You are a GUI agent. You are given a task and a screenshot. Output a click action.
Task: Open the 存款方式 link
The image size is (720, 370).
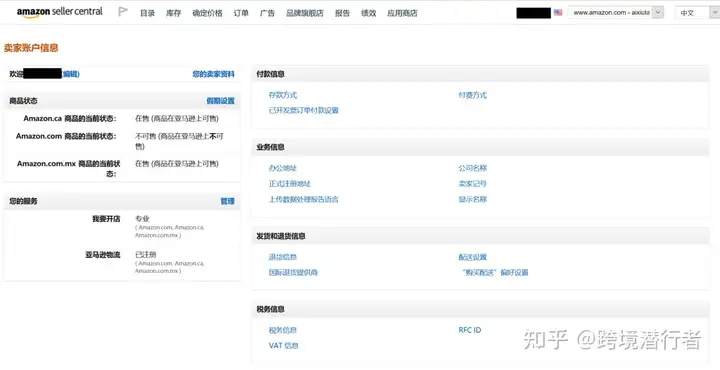click(x=283, y=95)
